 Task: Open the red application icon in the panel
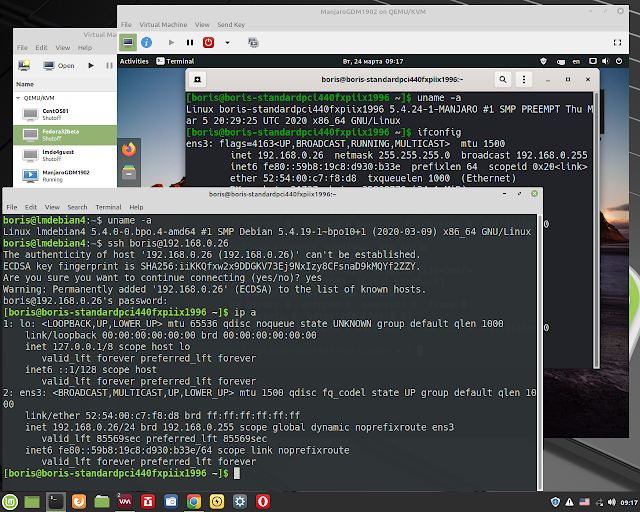point(148,502)
